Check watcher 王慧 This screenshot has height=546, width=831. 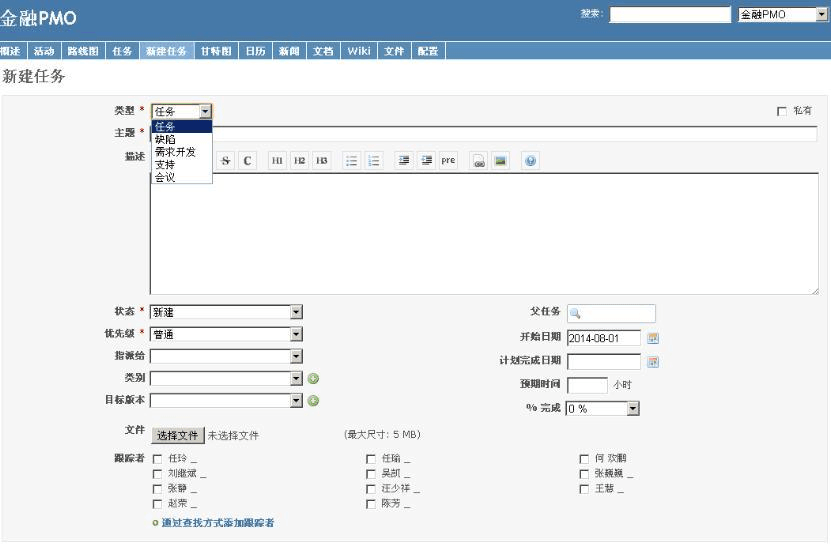pyautogui.click(x=584, y=489)
